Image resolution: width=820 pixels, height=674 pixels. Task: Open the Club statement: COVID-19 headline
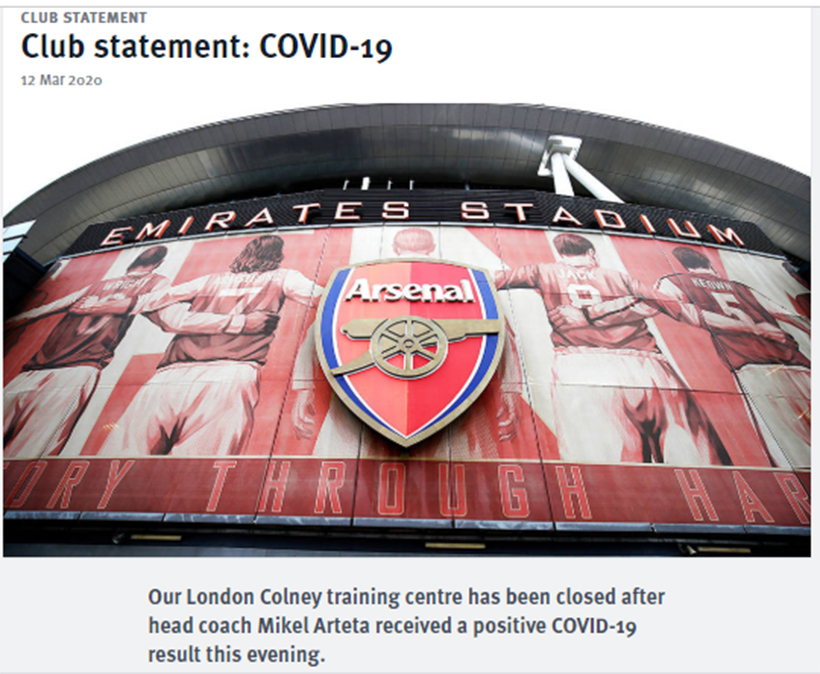coord(207,47)
